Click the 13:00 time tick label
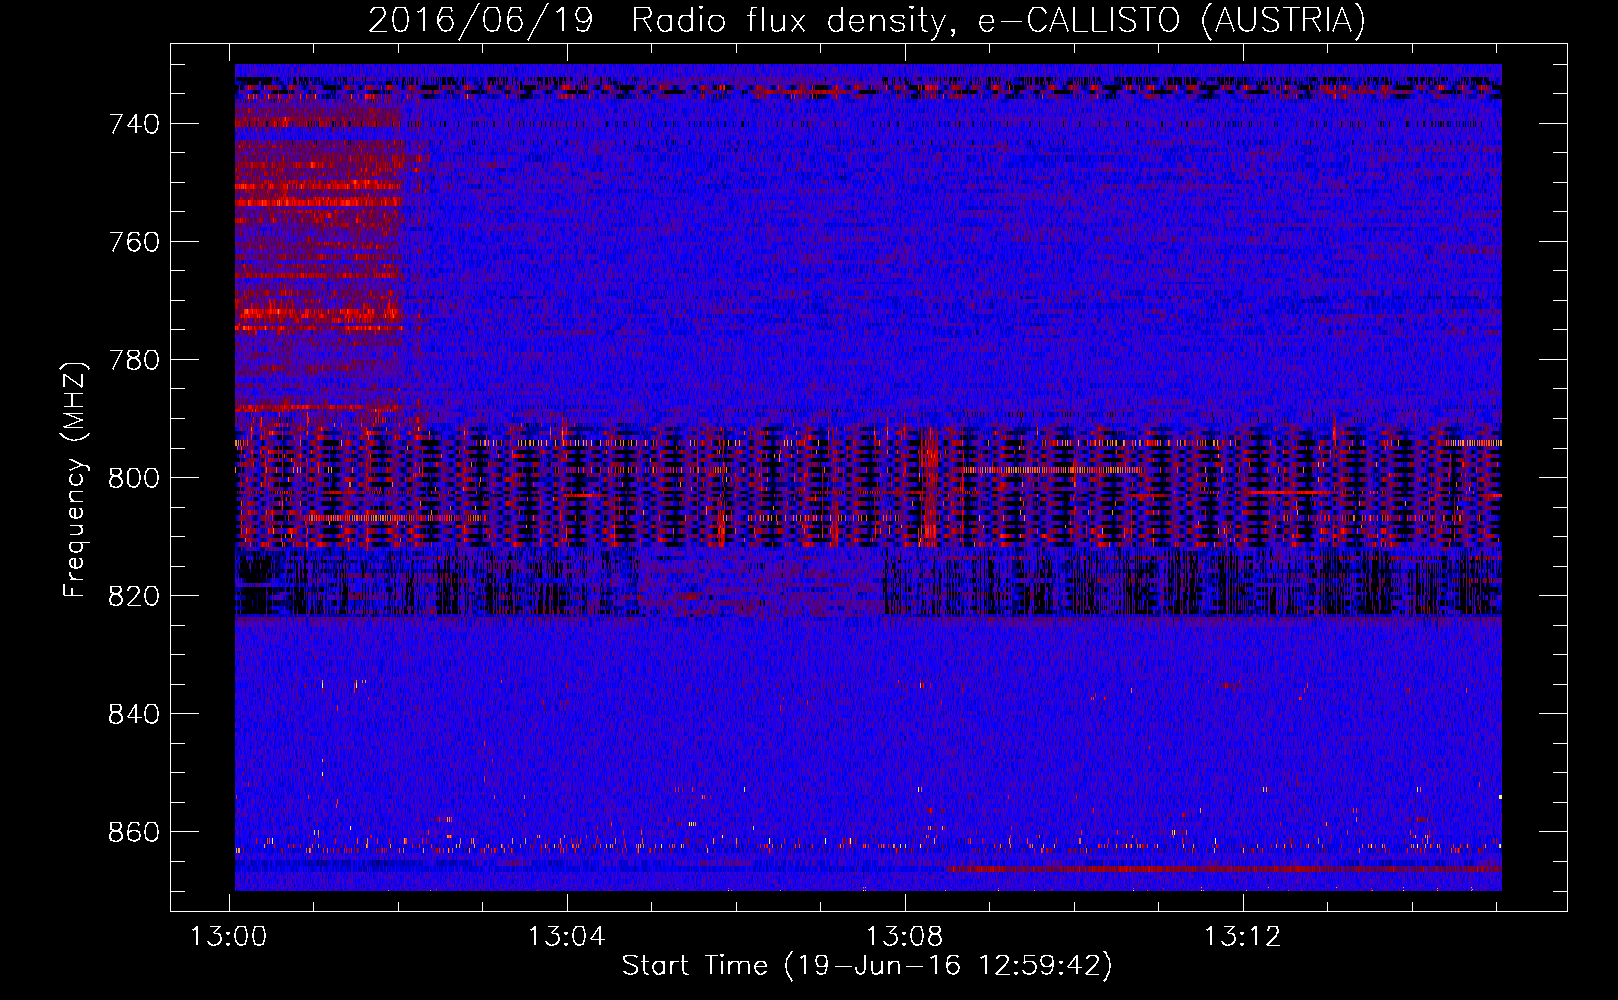The image size is (1618, 1000). click(x=230, y=937)
